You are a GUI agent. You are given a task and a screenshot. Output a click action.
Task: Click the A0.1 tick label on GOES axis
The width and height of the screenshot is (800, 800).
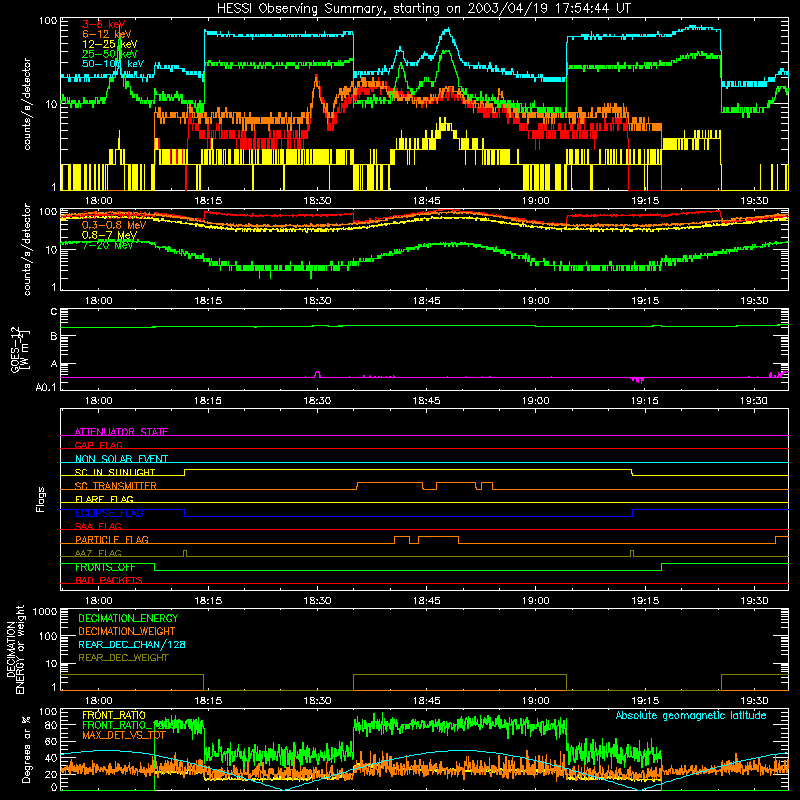46,388
